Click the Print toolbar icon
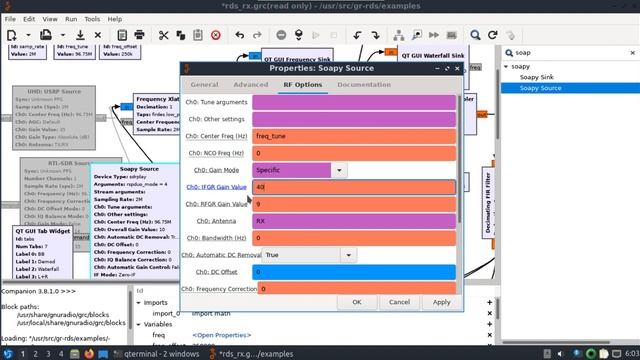The height and width of the screenshot is (360, 640). tap(140, 35)
